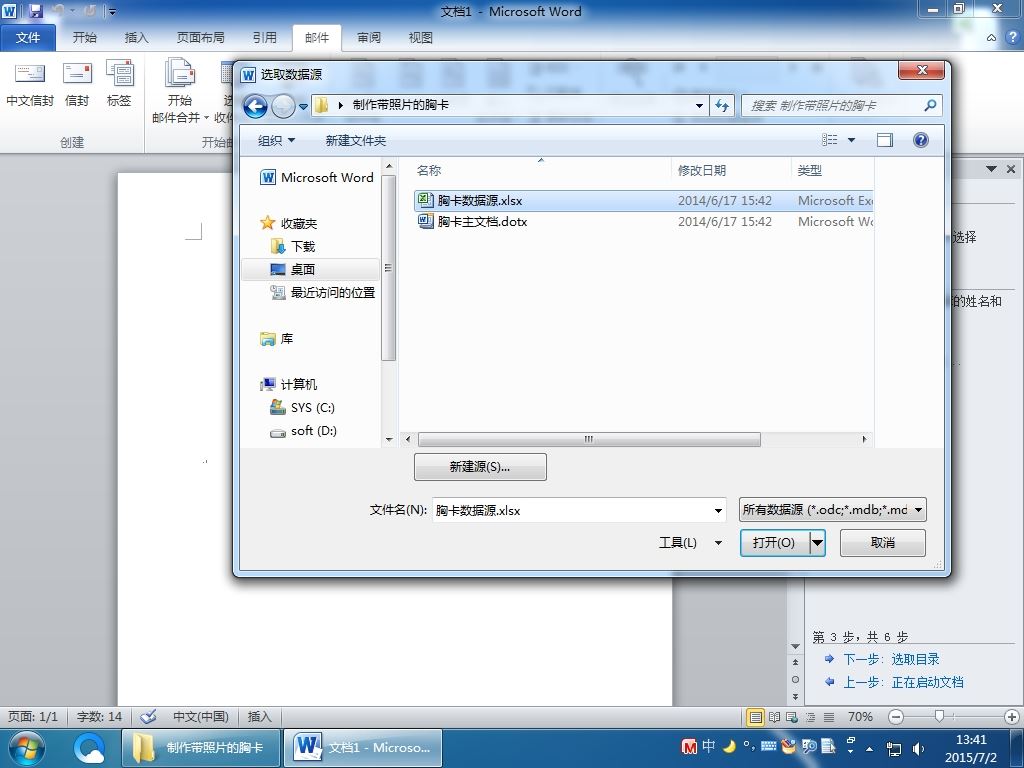Click the change view icon in the dialog toolbar

(x=829, y=140)
